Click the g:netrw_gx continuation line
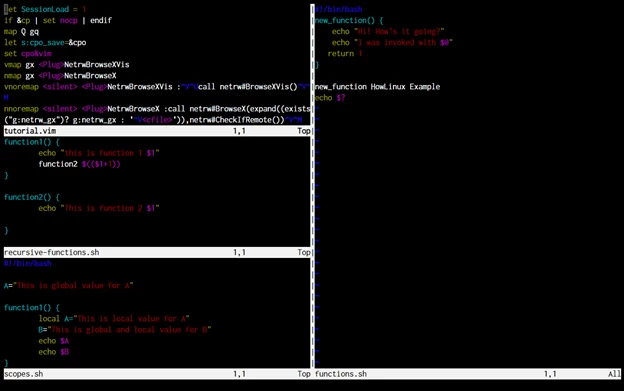The height and width of the screenshot is (391, 624). tap(153, 120)
